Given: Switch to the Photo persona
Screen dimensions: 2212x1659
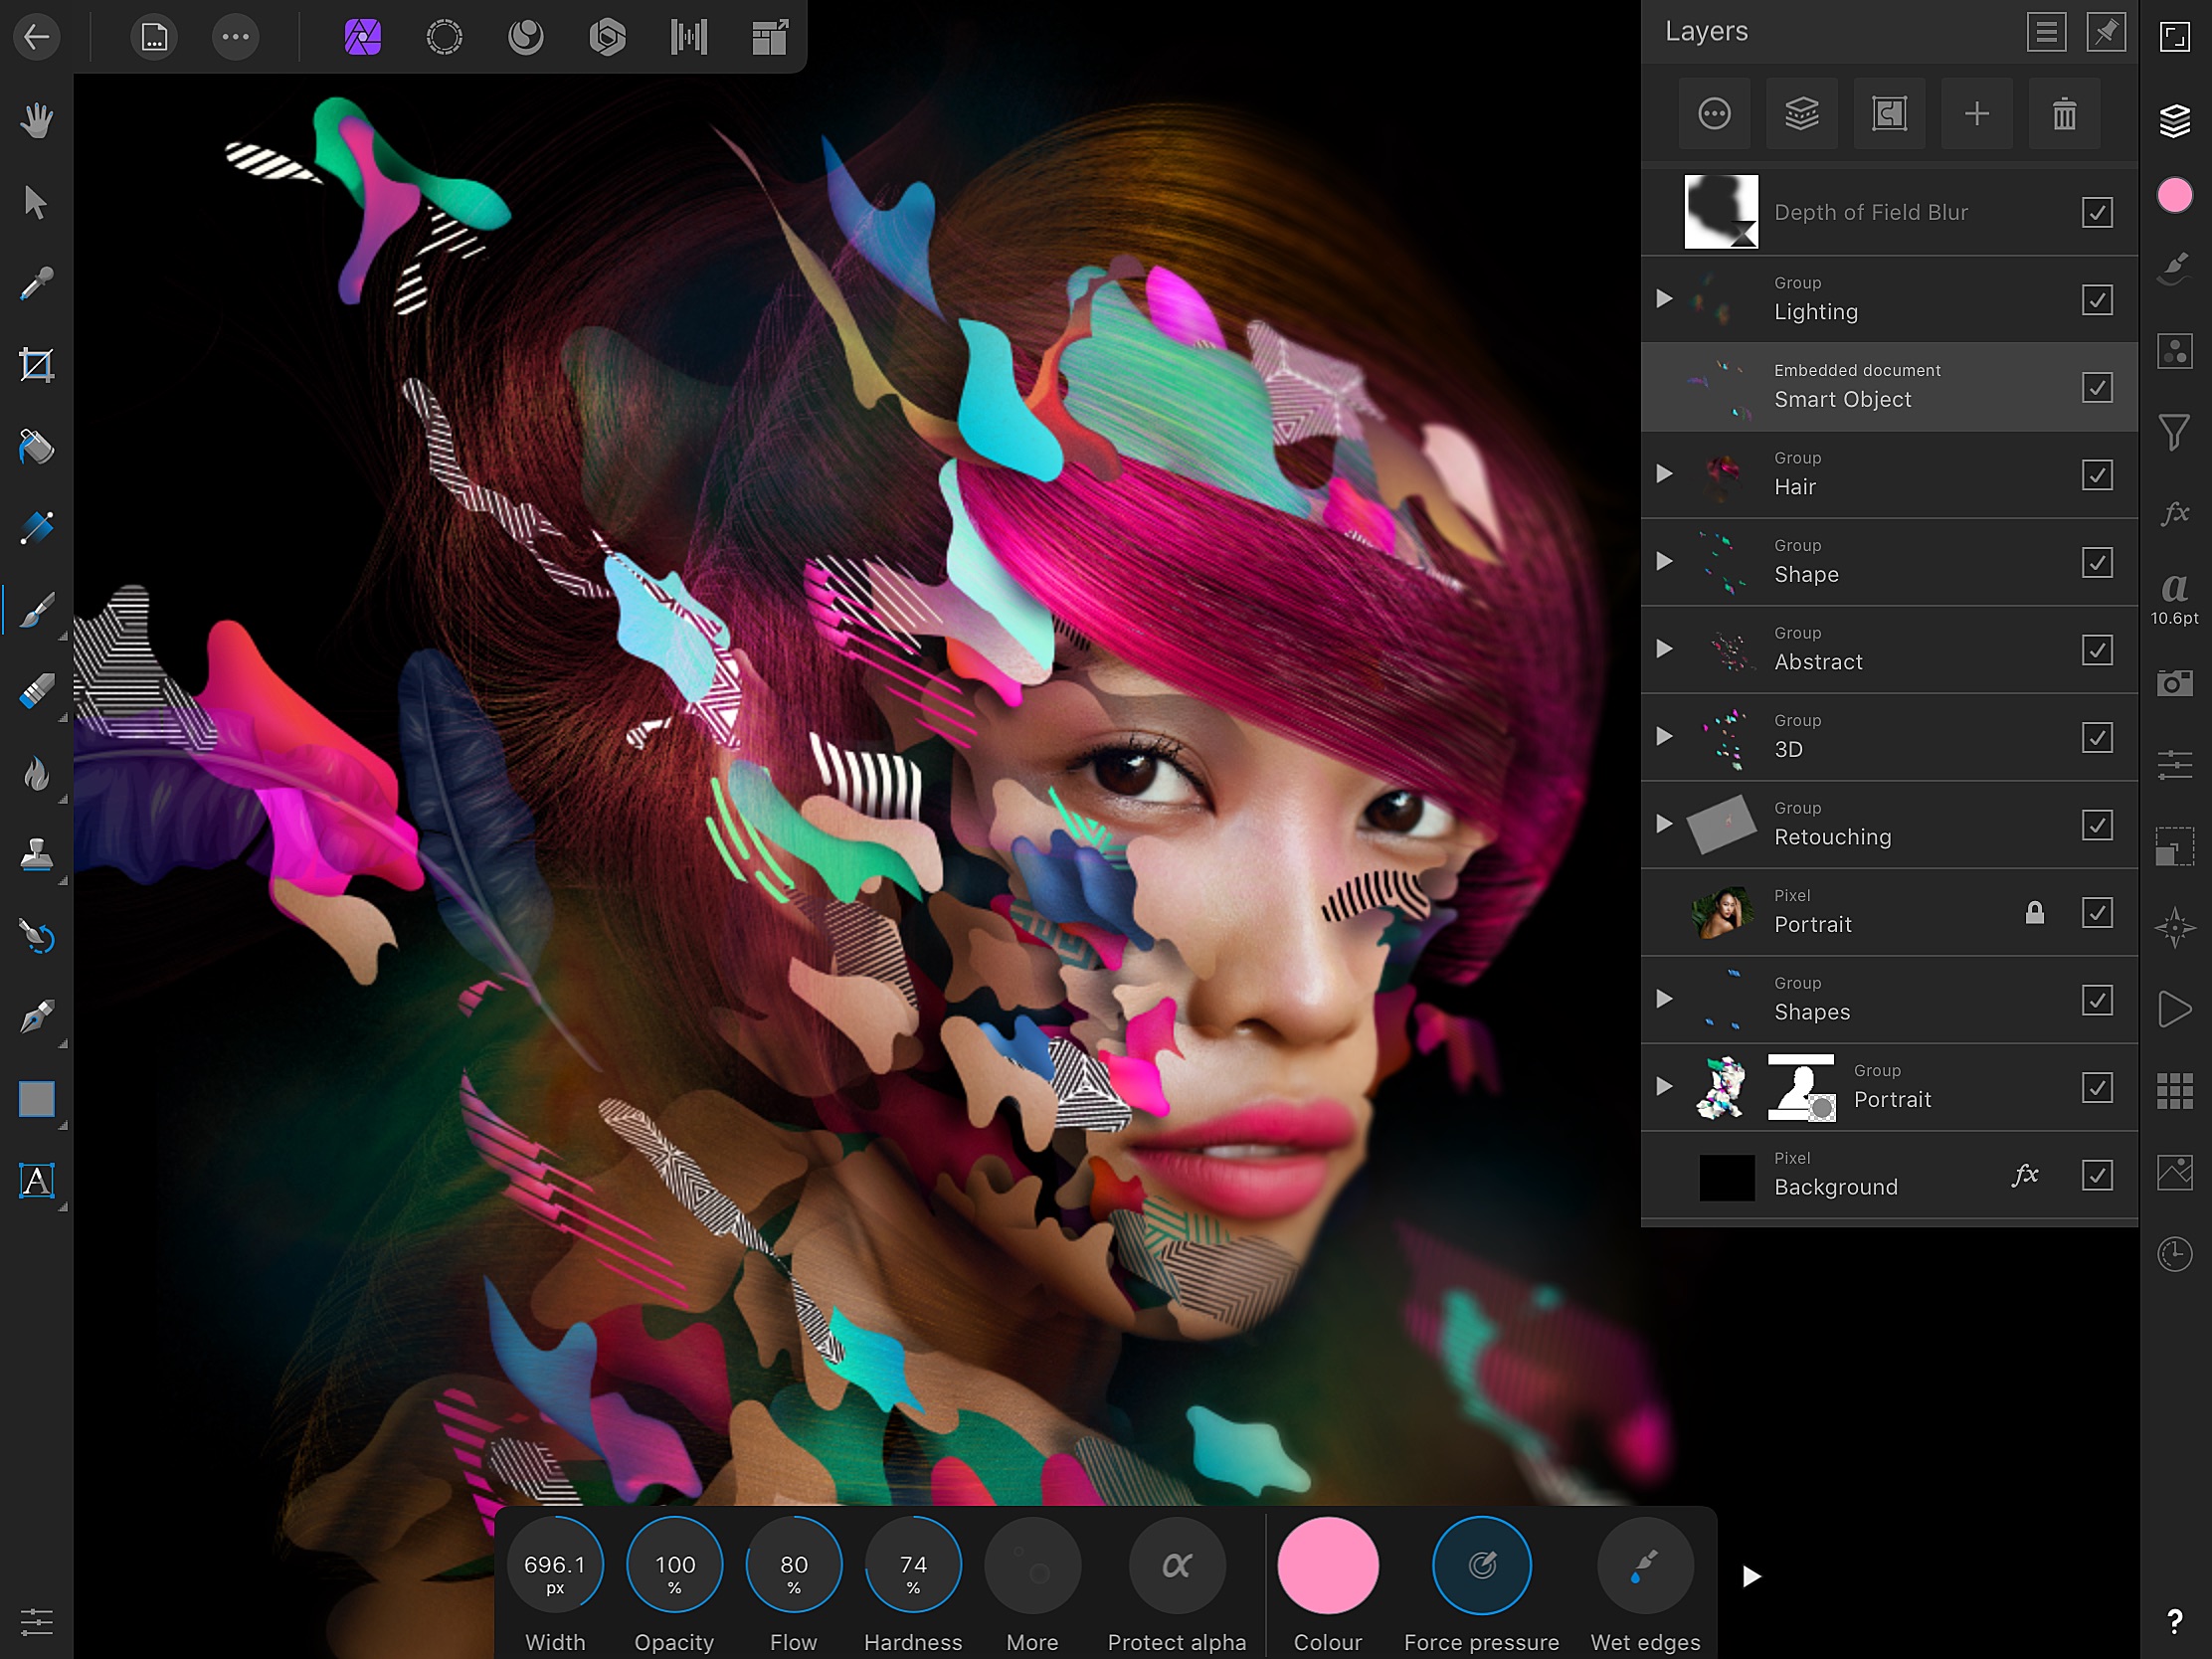Looking at the screenshot, I should (x=362, y=38).
